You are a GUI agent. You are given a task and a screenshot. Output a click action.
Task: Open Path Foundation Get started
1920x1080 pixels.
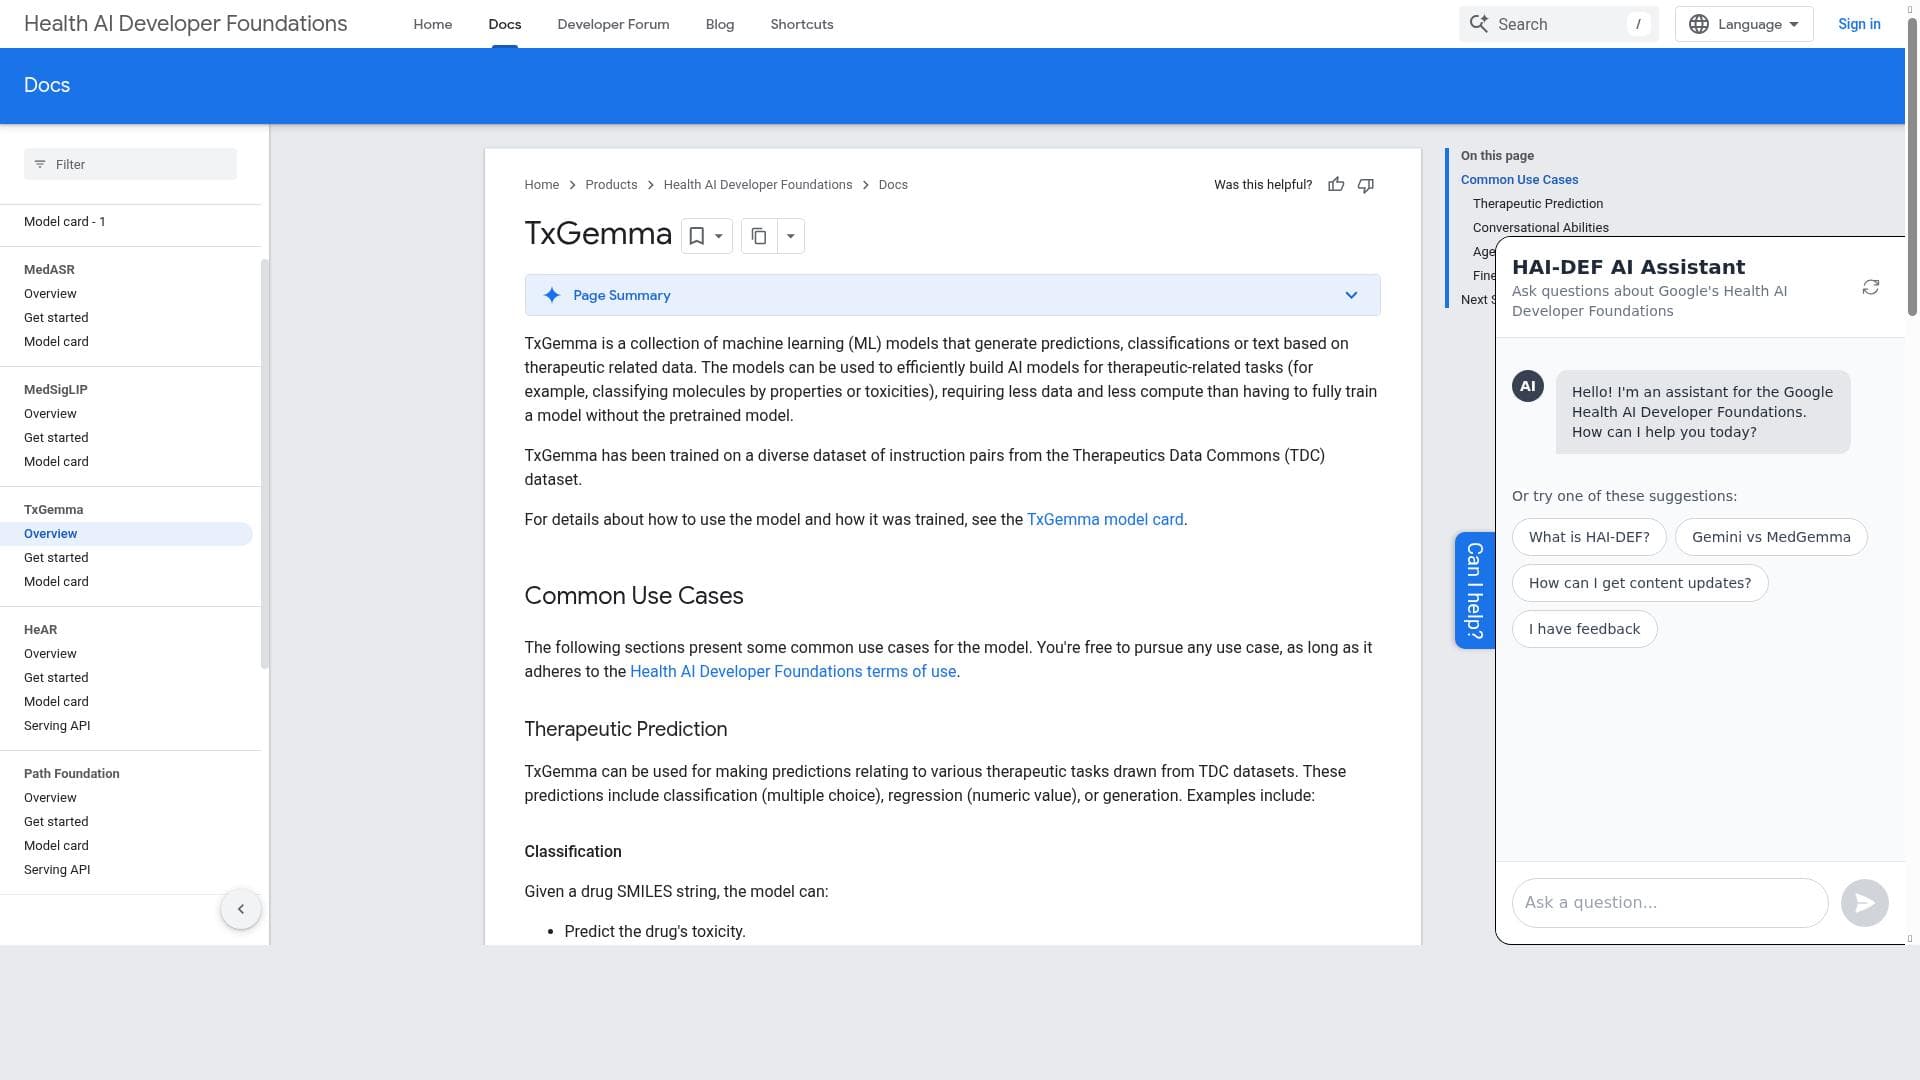(x=56, y=822)
